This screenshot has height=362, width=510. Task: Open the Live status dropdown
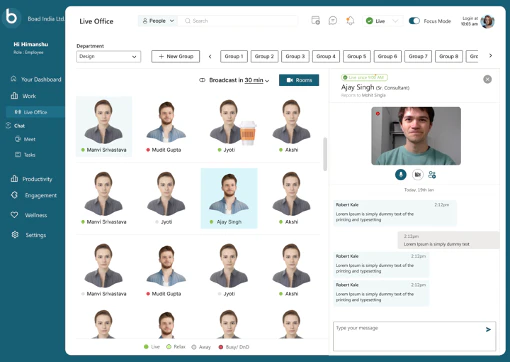[382, 21]
